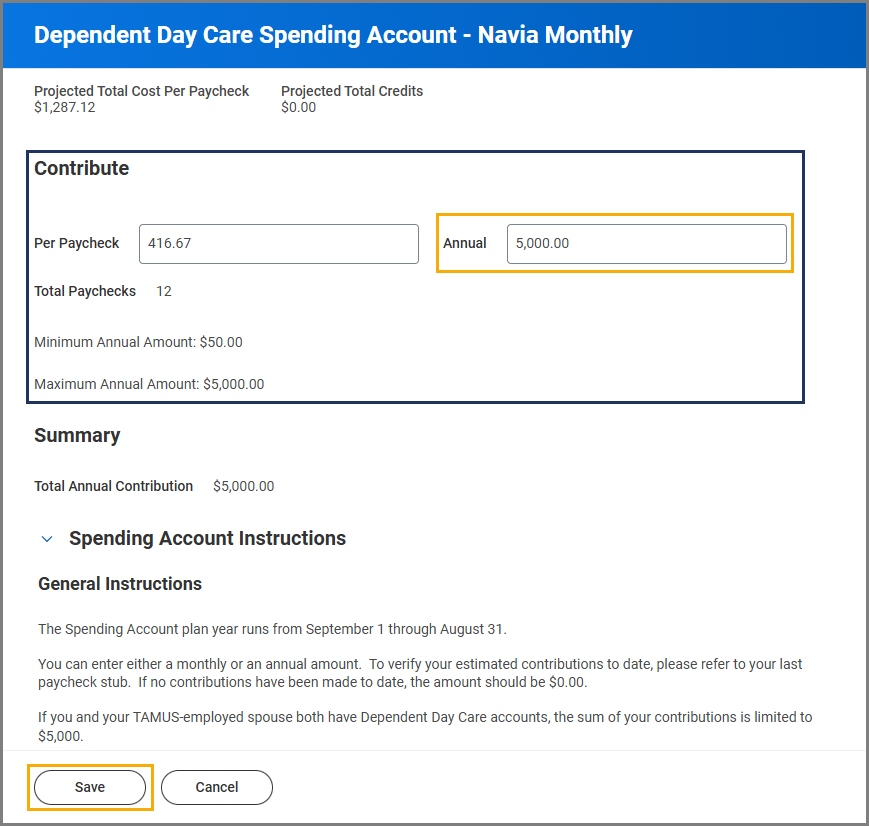869x826 pixels.
Task: Click the Minimum Annual Amount text
Action: tap(138, 342)
